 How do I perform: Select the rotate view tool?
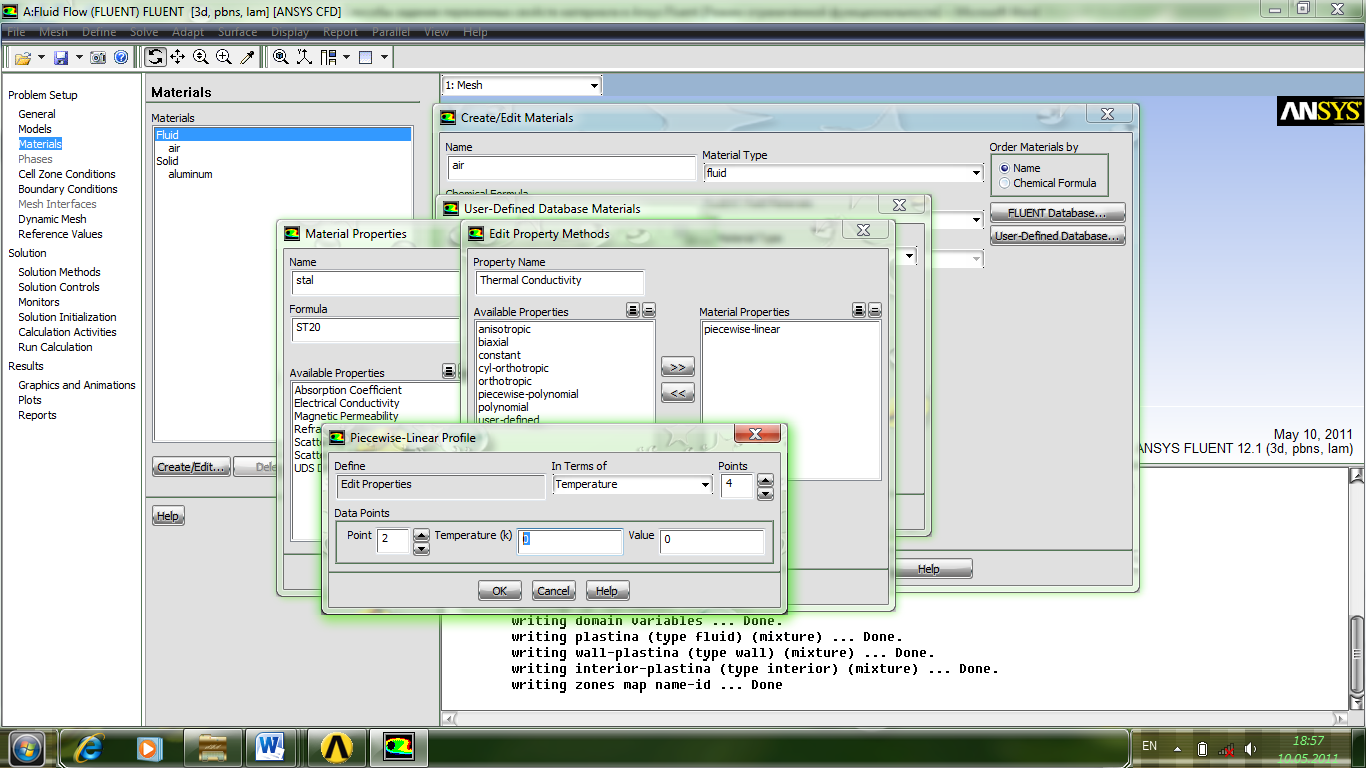pos(155,58)
